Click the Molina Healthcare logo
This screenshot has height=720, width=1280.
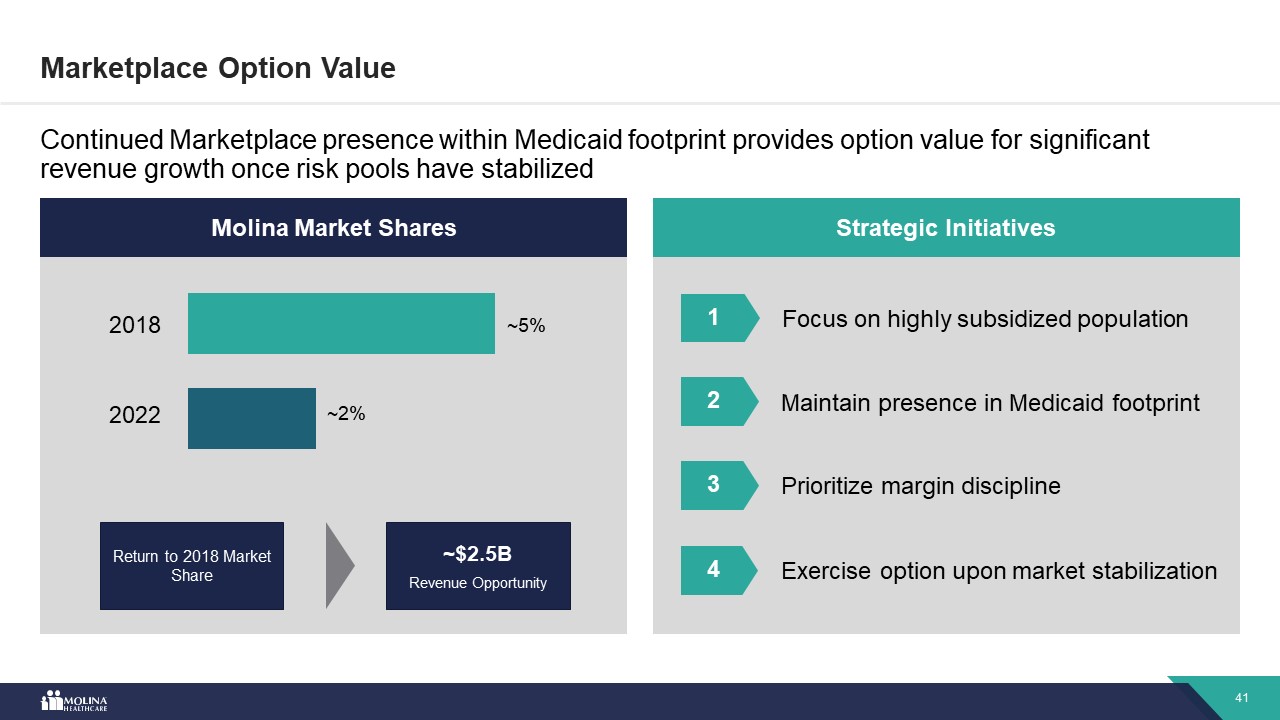(74, 701)
